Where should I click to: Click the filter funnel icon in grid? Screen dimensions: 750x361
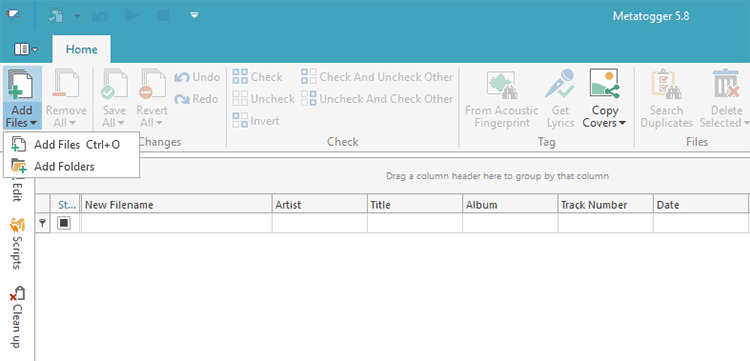coord(43,223)
